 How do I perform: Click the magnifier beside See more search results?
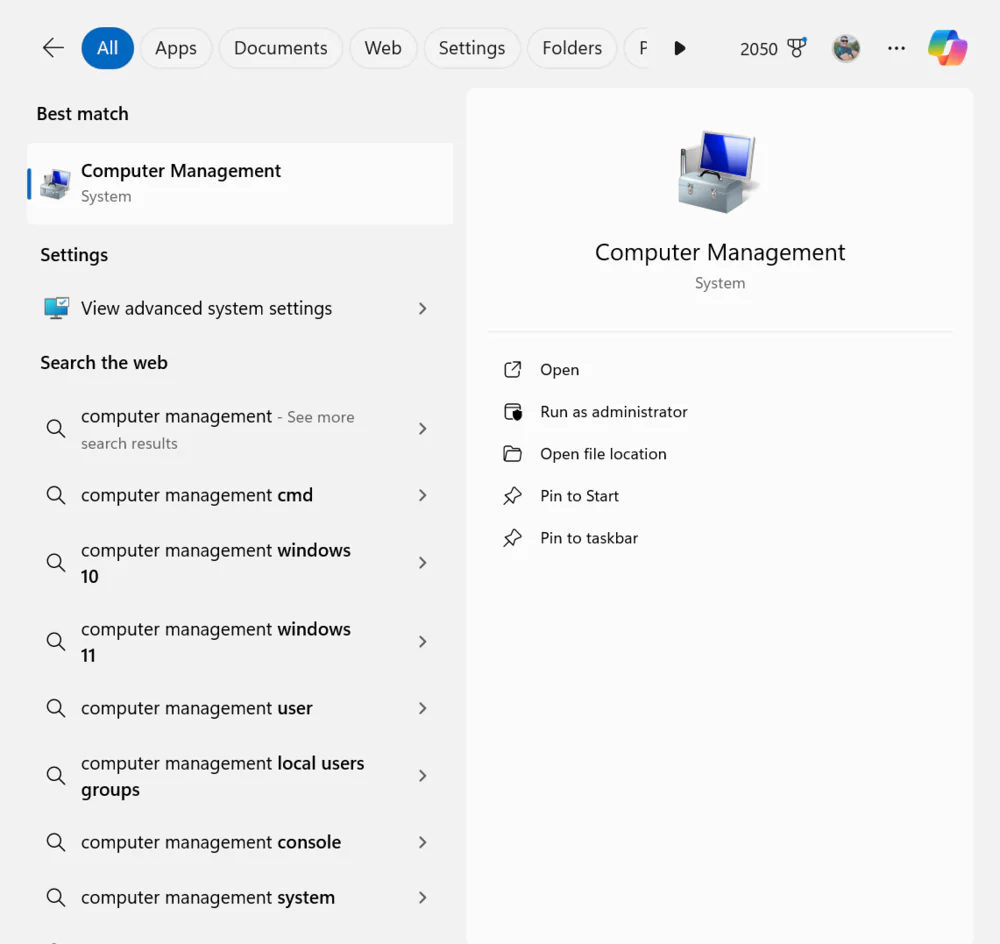[x=55, y=428]
